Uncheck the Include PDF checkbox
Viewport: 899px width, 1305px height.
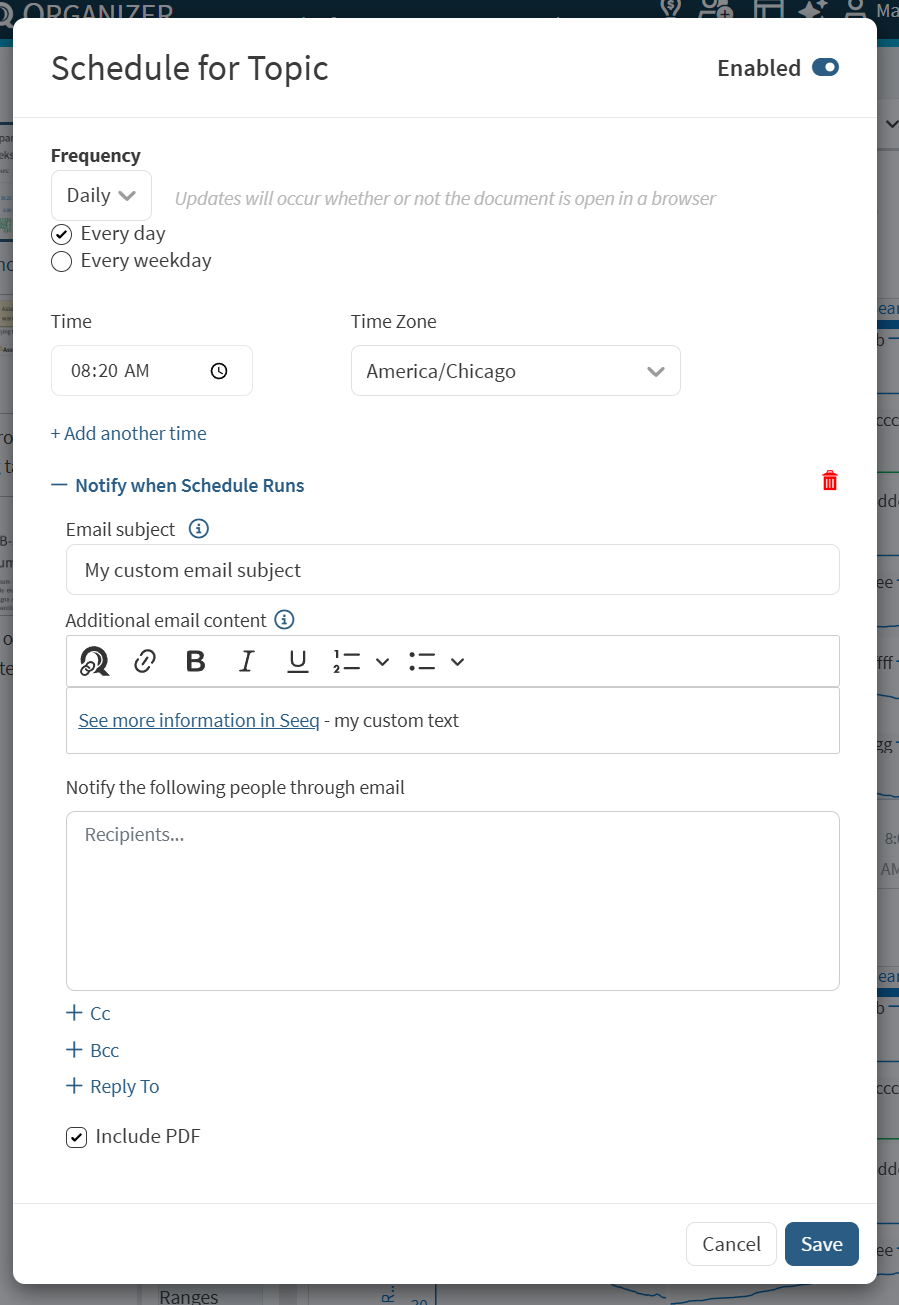coord(76,1137)
